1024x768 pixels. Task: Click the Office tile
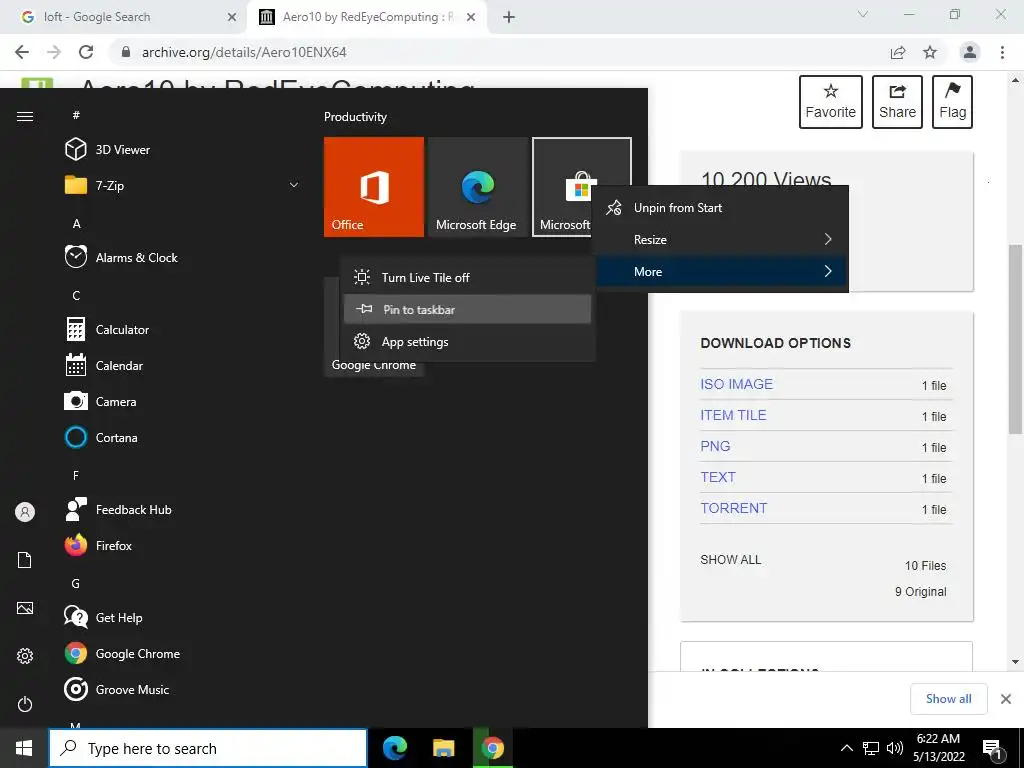click(x=374, y=187)
